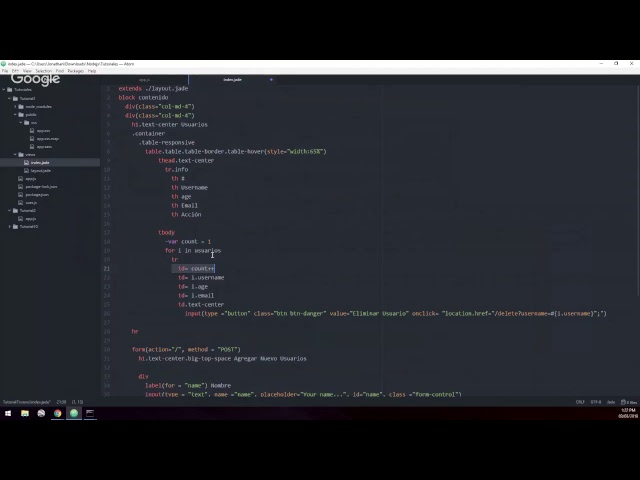640x480 pixels.
Task: Change the CRLF line ending setting
Action: pyautogui.click(x=580, y=402)
